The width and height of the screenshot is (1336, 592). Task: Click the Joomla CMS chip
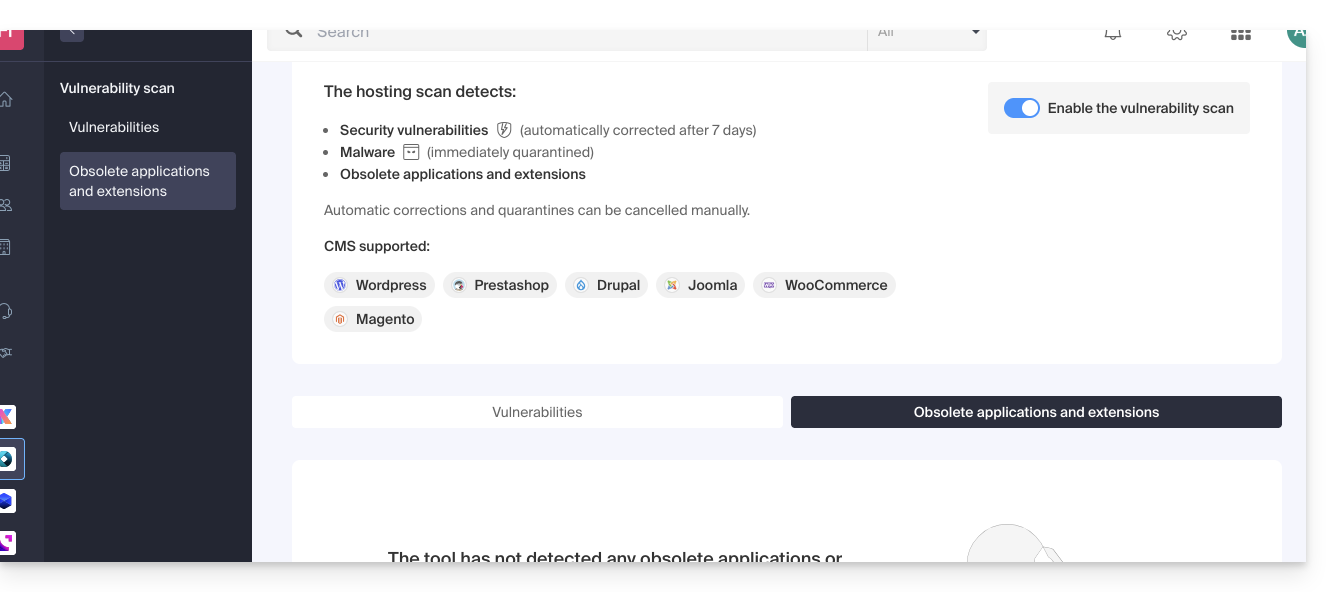[700, 285]
